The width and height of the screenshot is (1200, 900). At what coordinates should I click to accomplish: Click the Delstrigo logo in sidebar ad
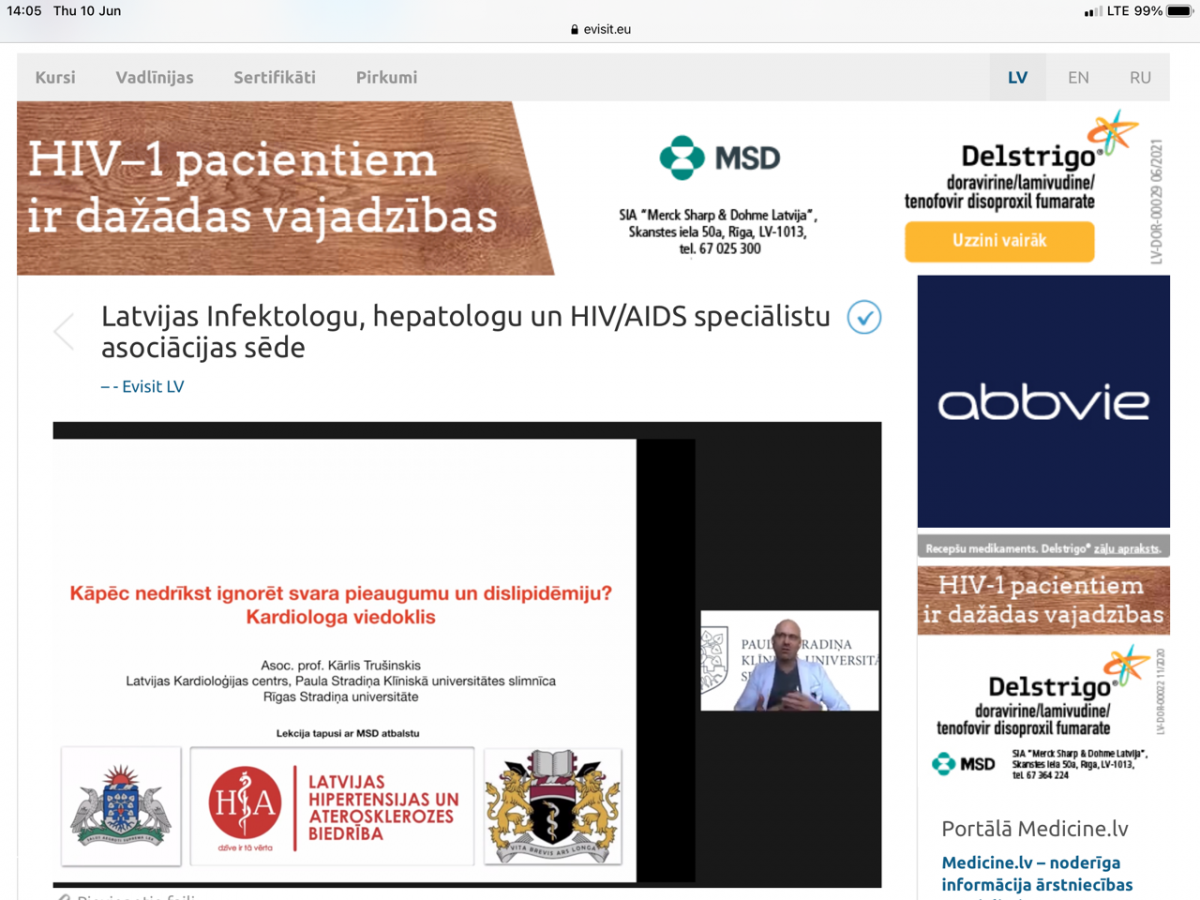tap(1068, 673)
